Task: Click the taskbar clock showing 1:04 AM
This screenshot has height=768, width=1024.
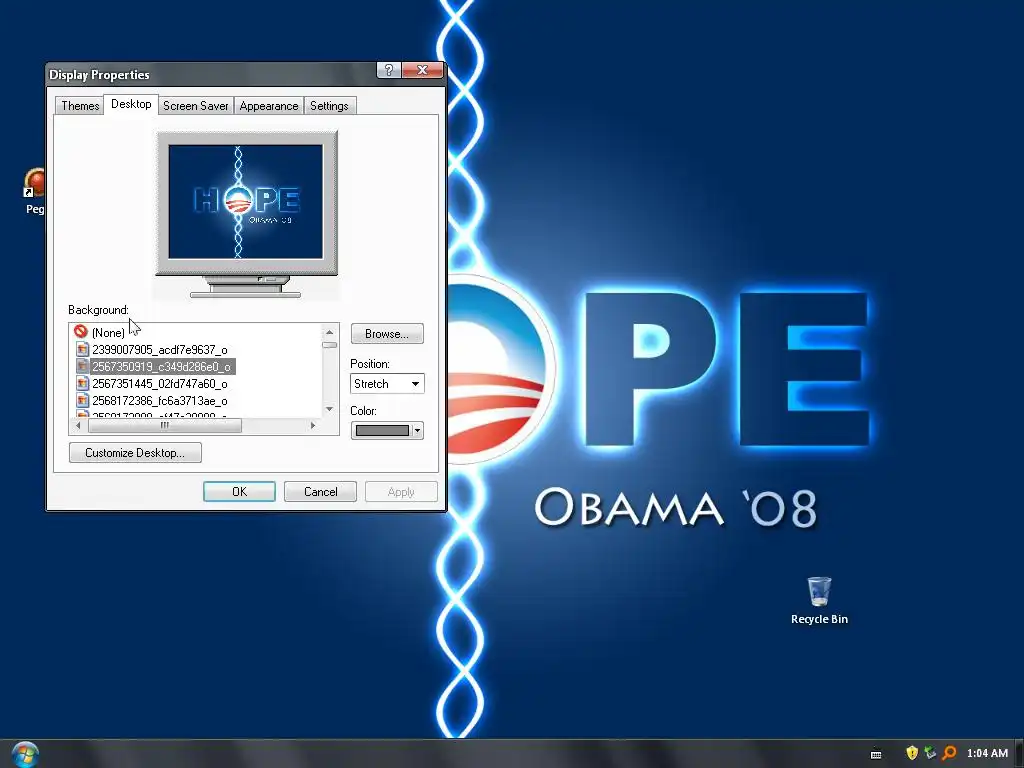Action: [987, 753]
